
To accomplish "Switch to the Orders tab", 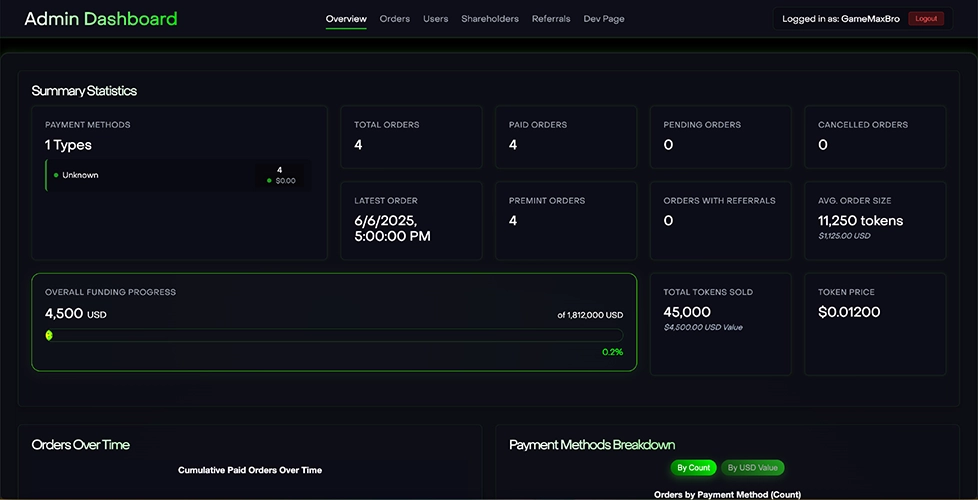I will click(394, 19).
